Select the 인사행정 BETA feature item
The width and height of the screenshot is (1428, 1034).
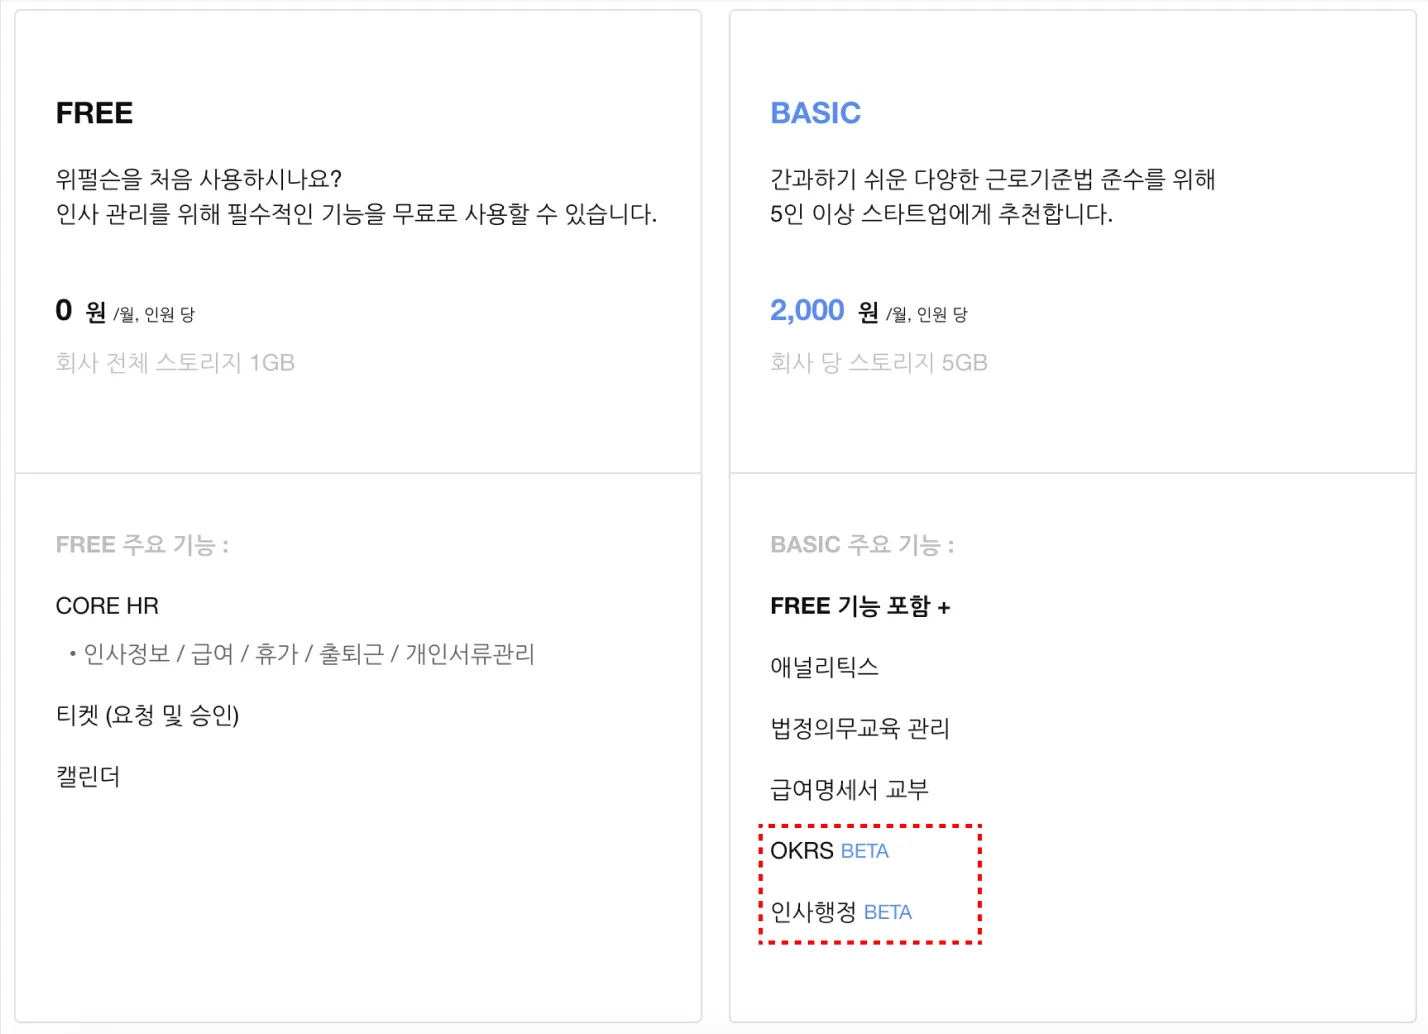click(841, 912)
